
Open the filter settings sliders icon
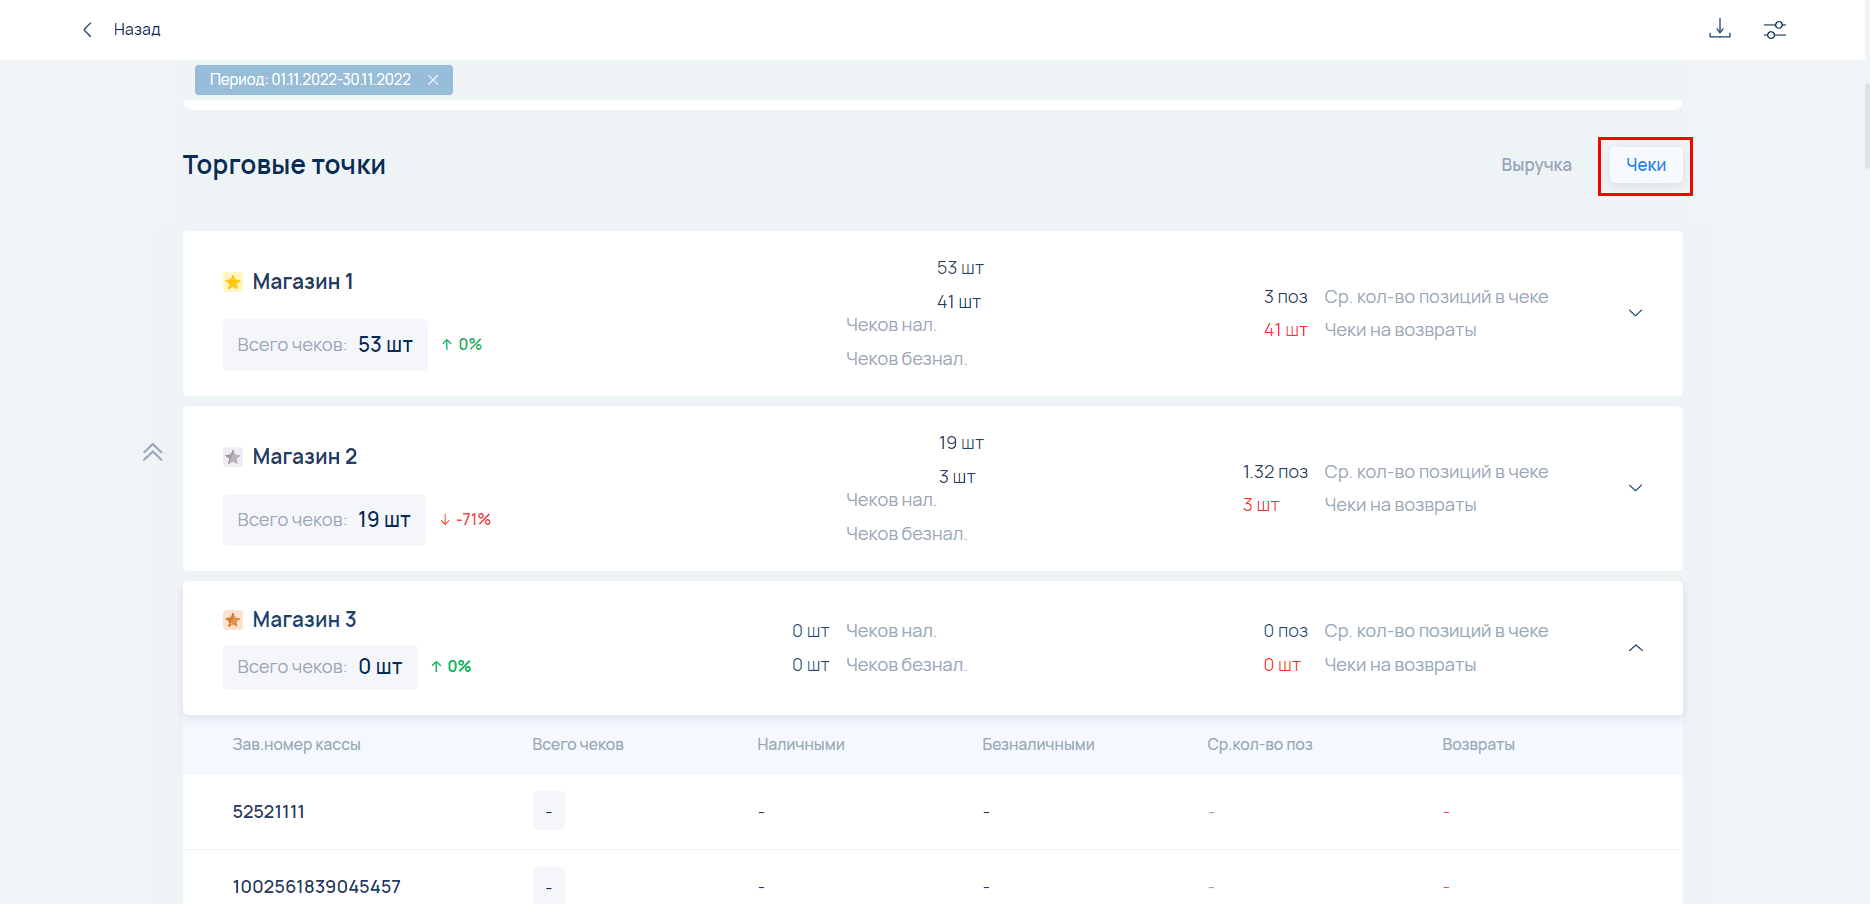coord(1775,30)
